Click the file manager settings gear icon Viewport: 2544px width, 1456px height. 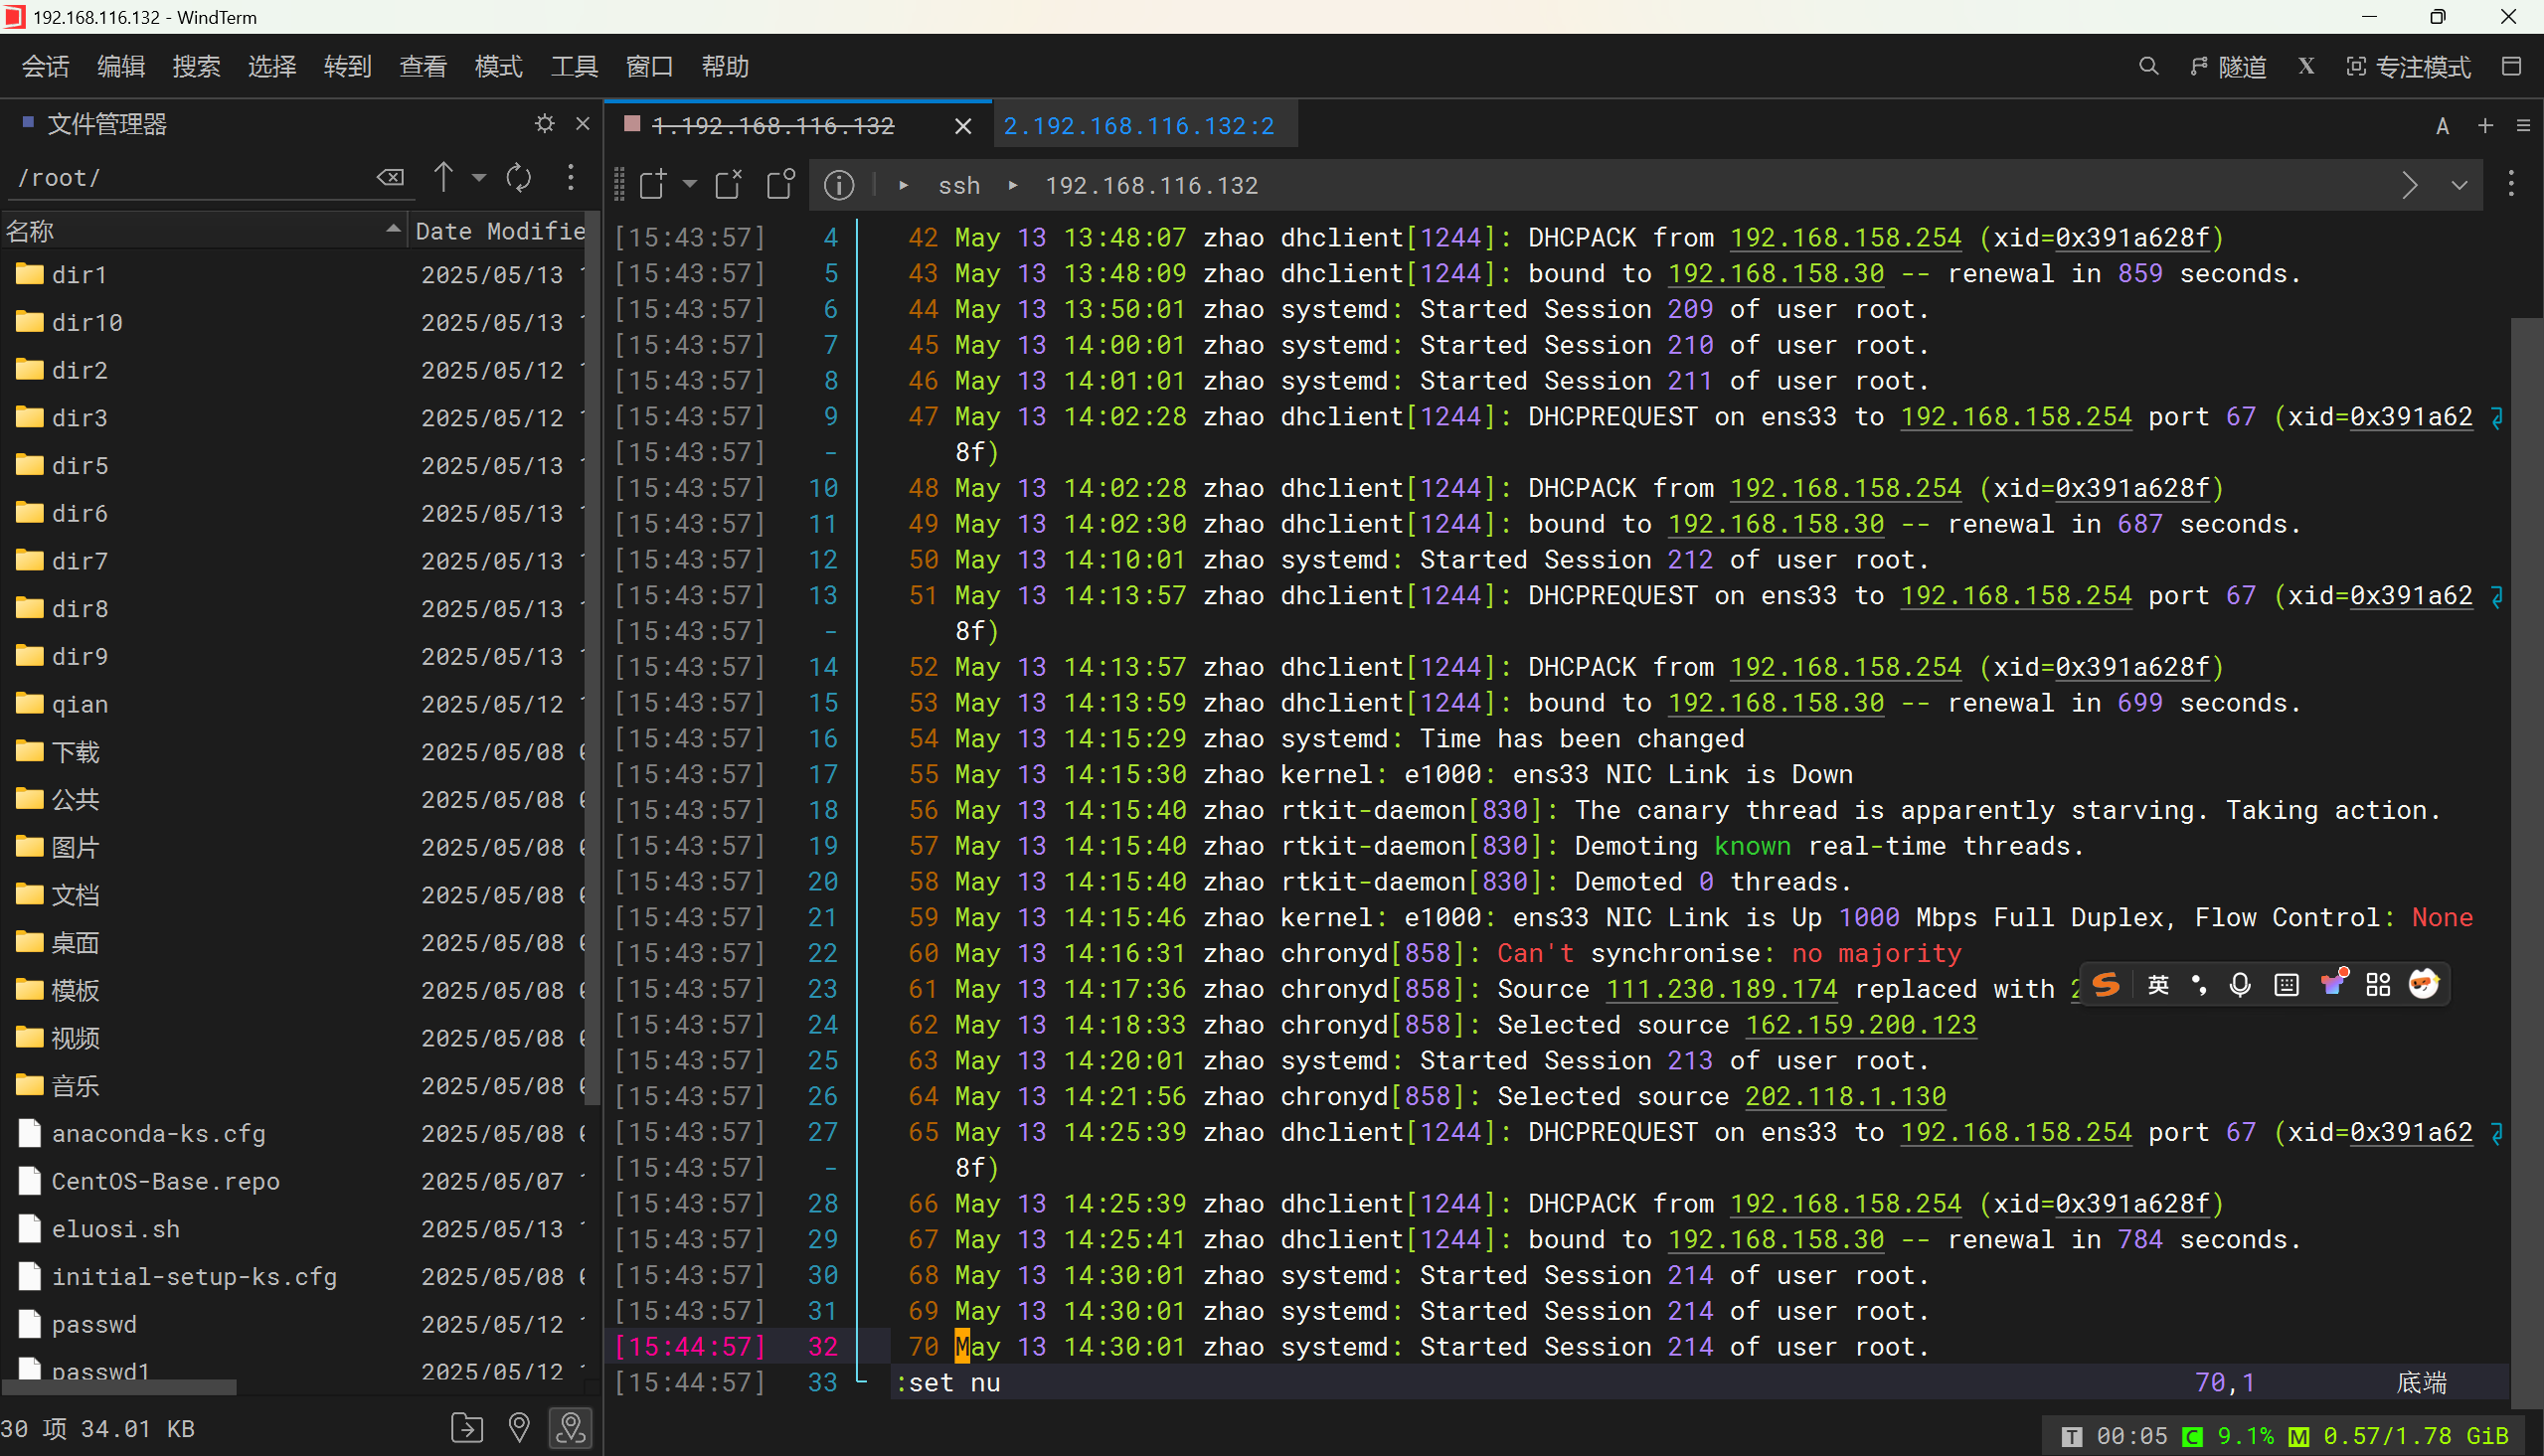coord(544,124)
